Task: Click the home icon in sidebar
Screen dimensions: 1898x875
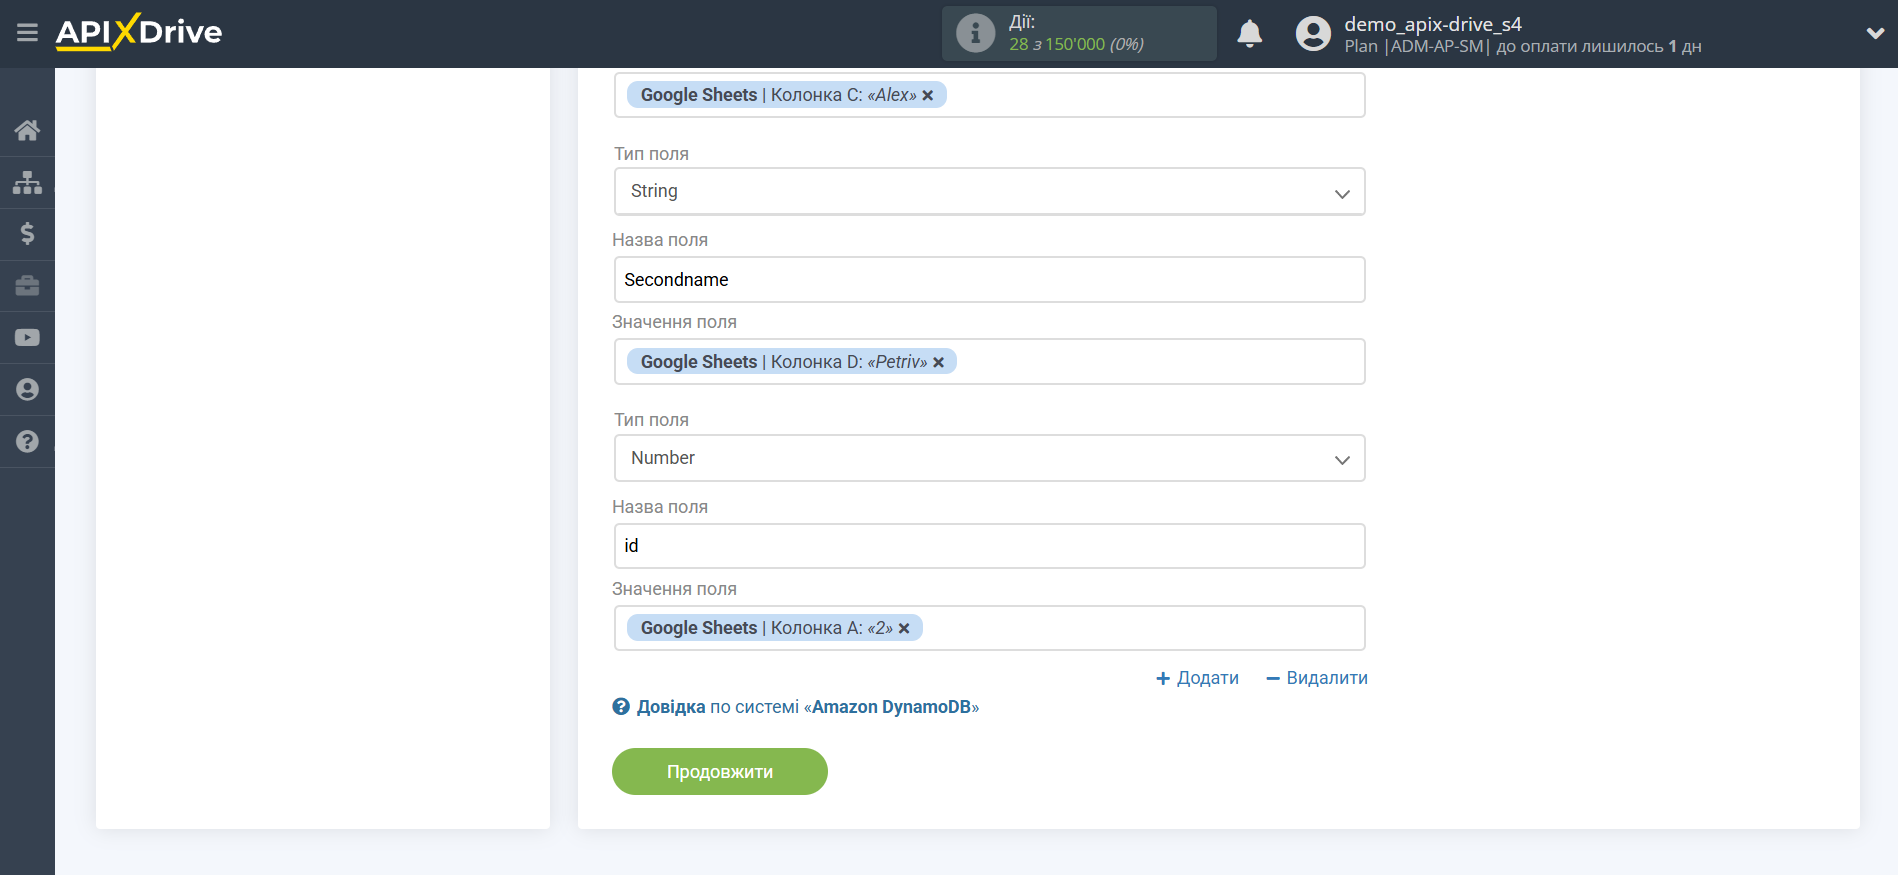Action: (x=27, y=130)
